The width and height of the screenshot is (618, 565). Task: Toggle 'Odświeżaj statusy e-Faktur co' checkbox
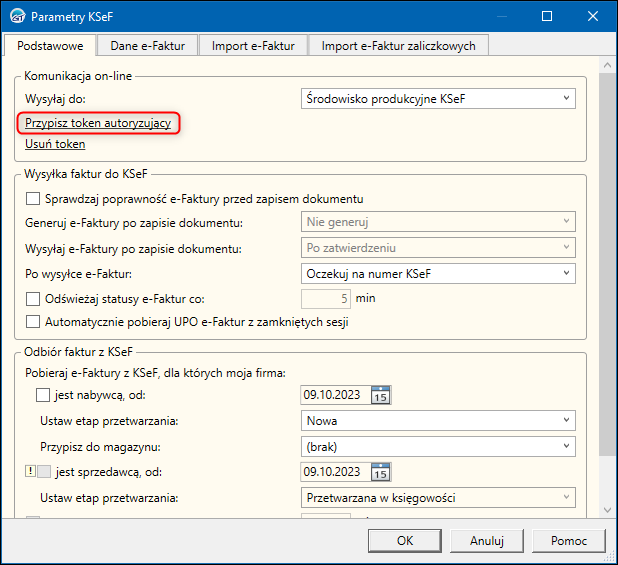(x=33, y=298)
